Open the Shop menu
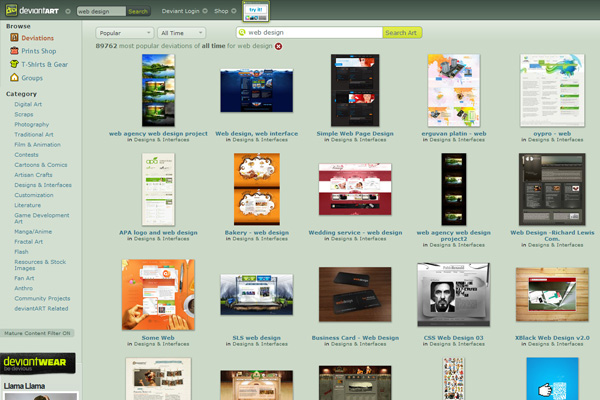Image resolution: width=600 pixels, height=400 pixels. 221,11
